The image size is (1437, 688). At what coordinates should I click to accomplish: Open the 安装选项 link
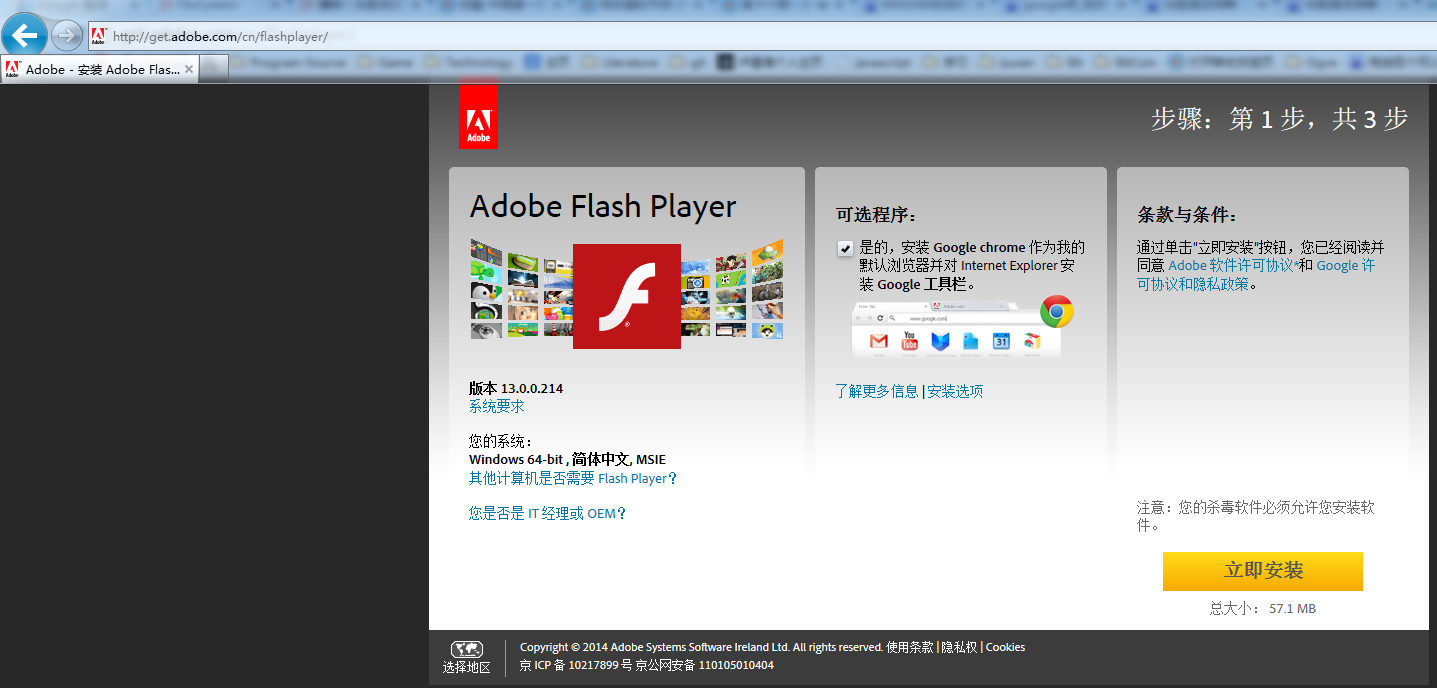click(955, 391)
